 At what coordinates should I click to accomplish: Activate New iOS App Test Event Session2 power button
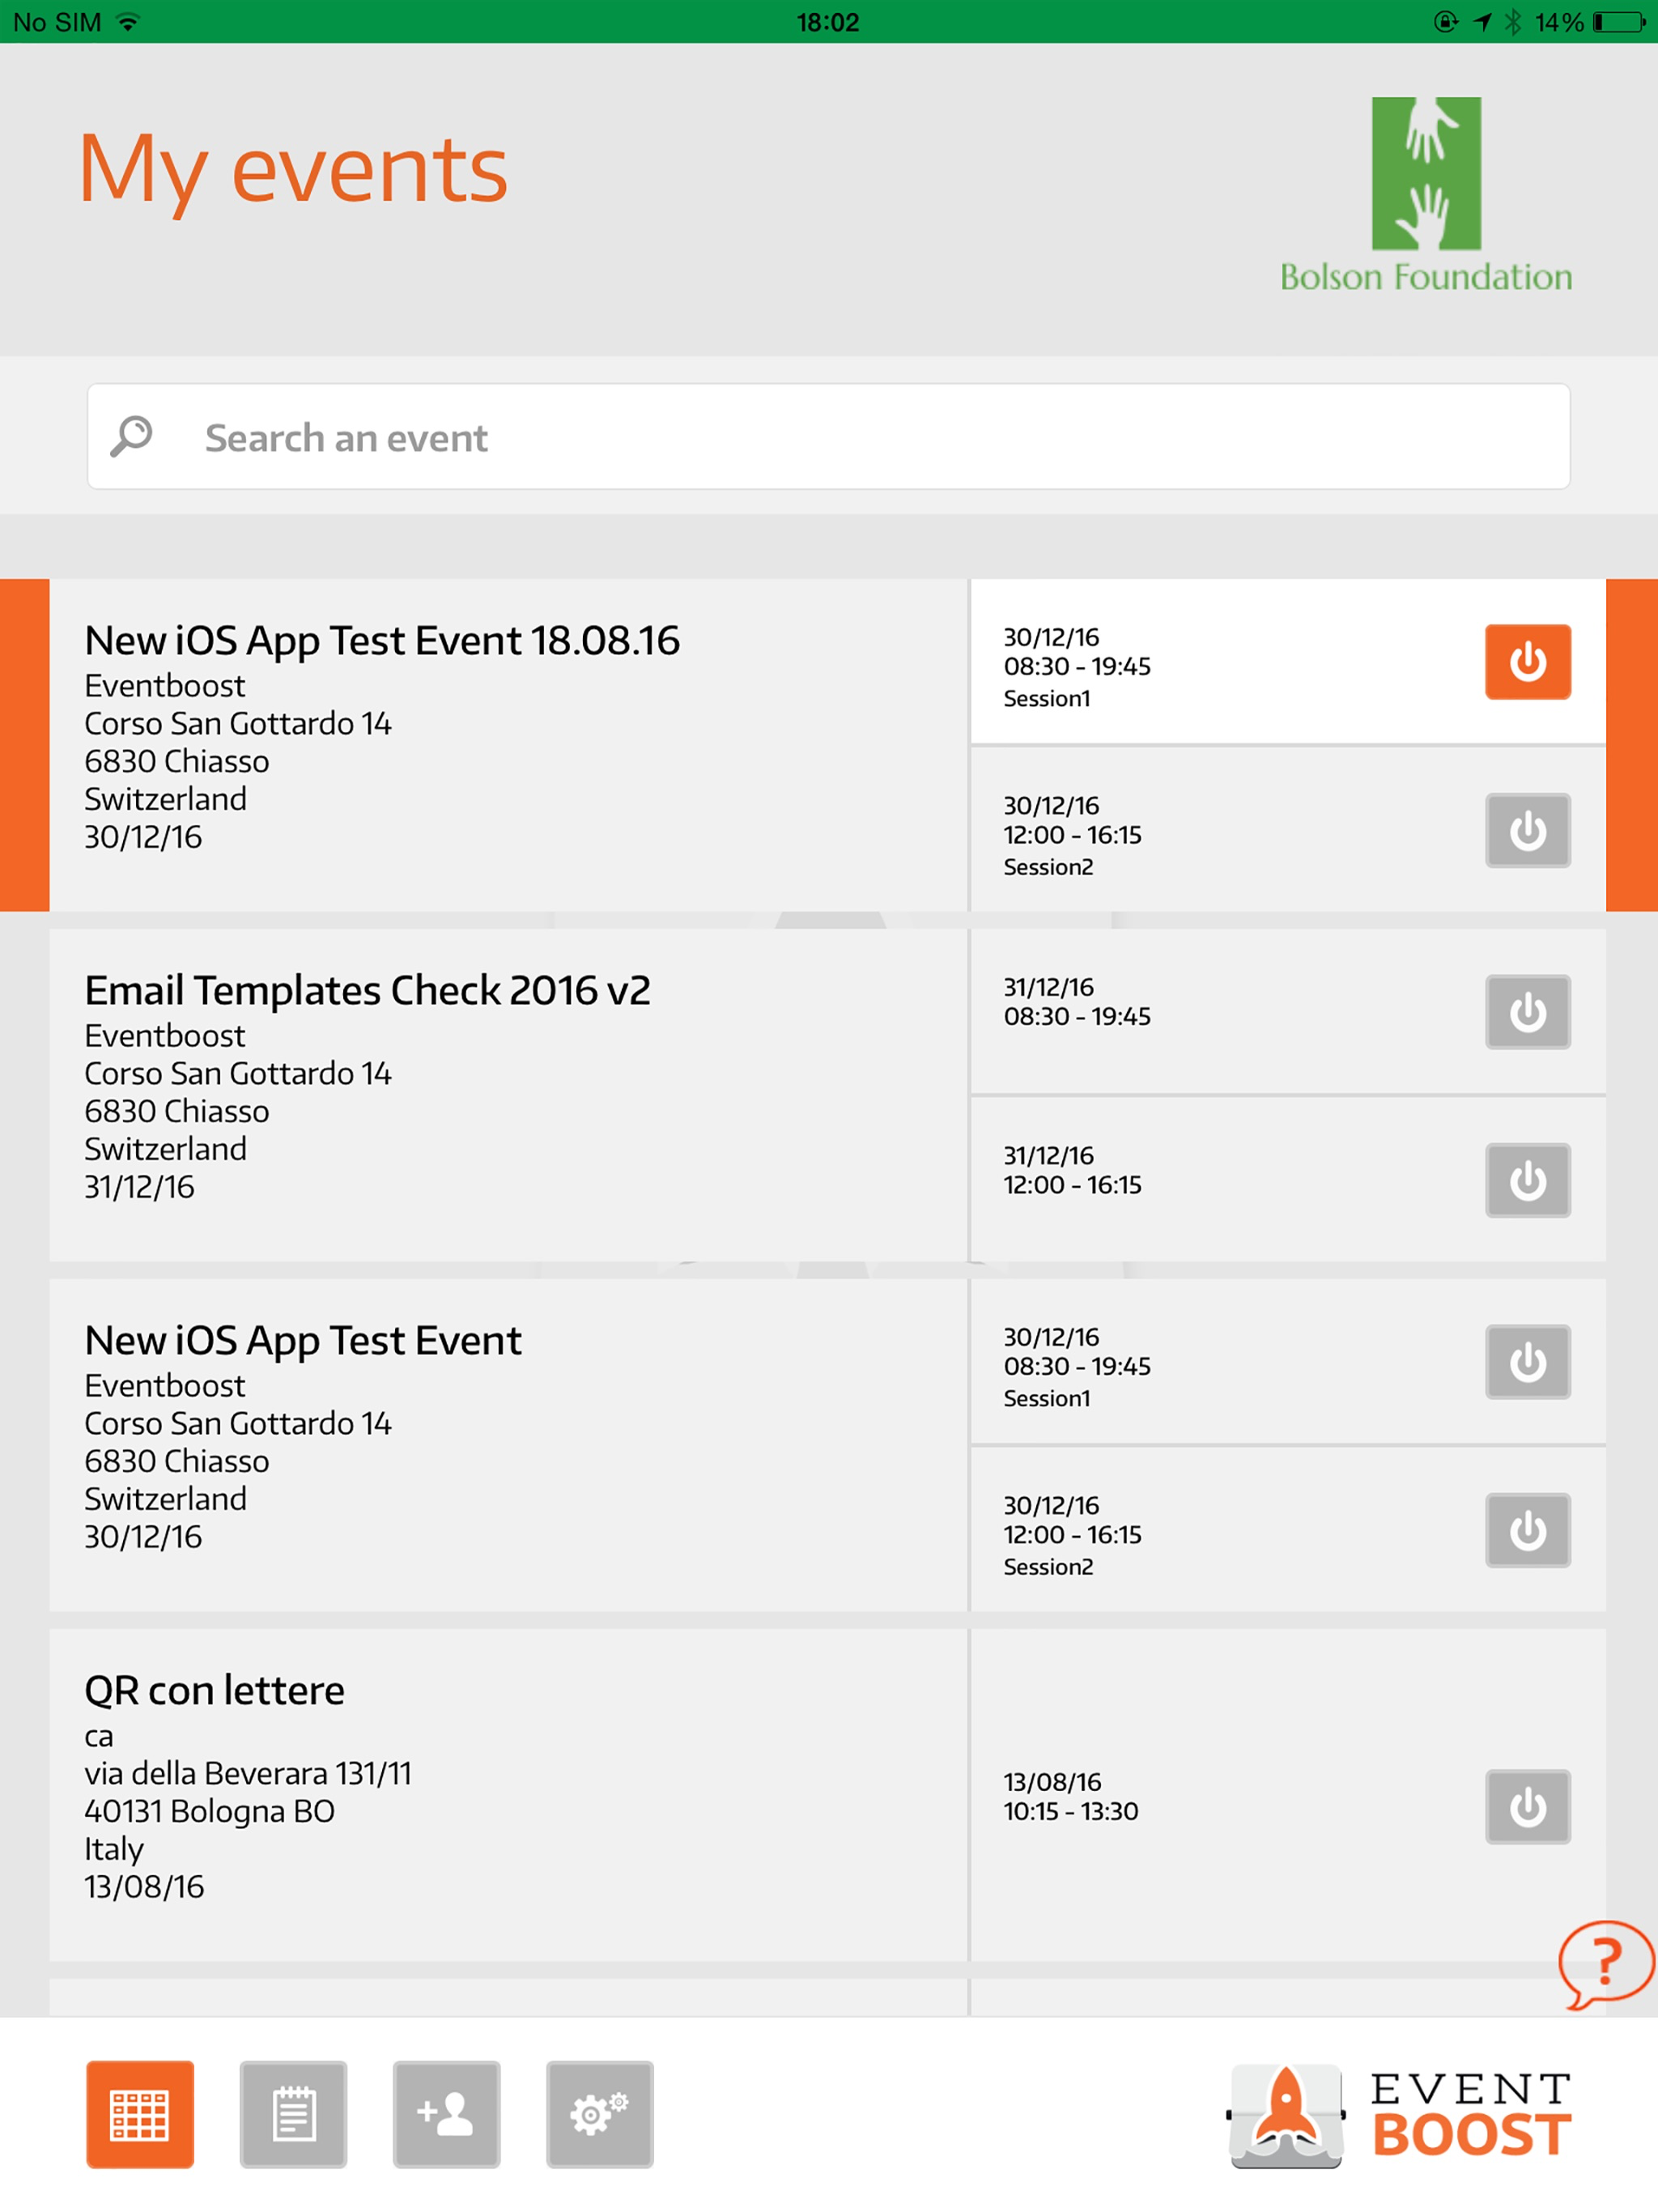1527,1530
